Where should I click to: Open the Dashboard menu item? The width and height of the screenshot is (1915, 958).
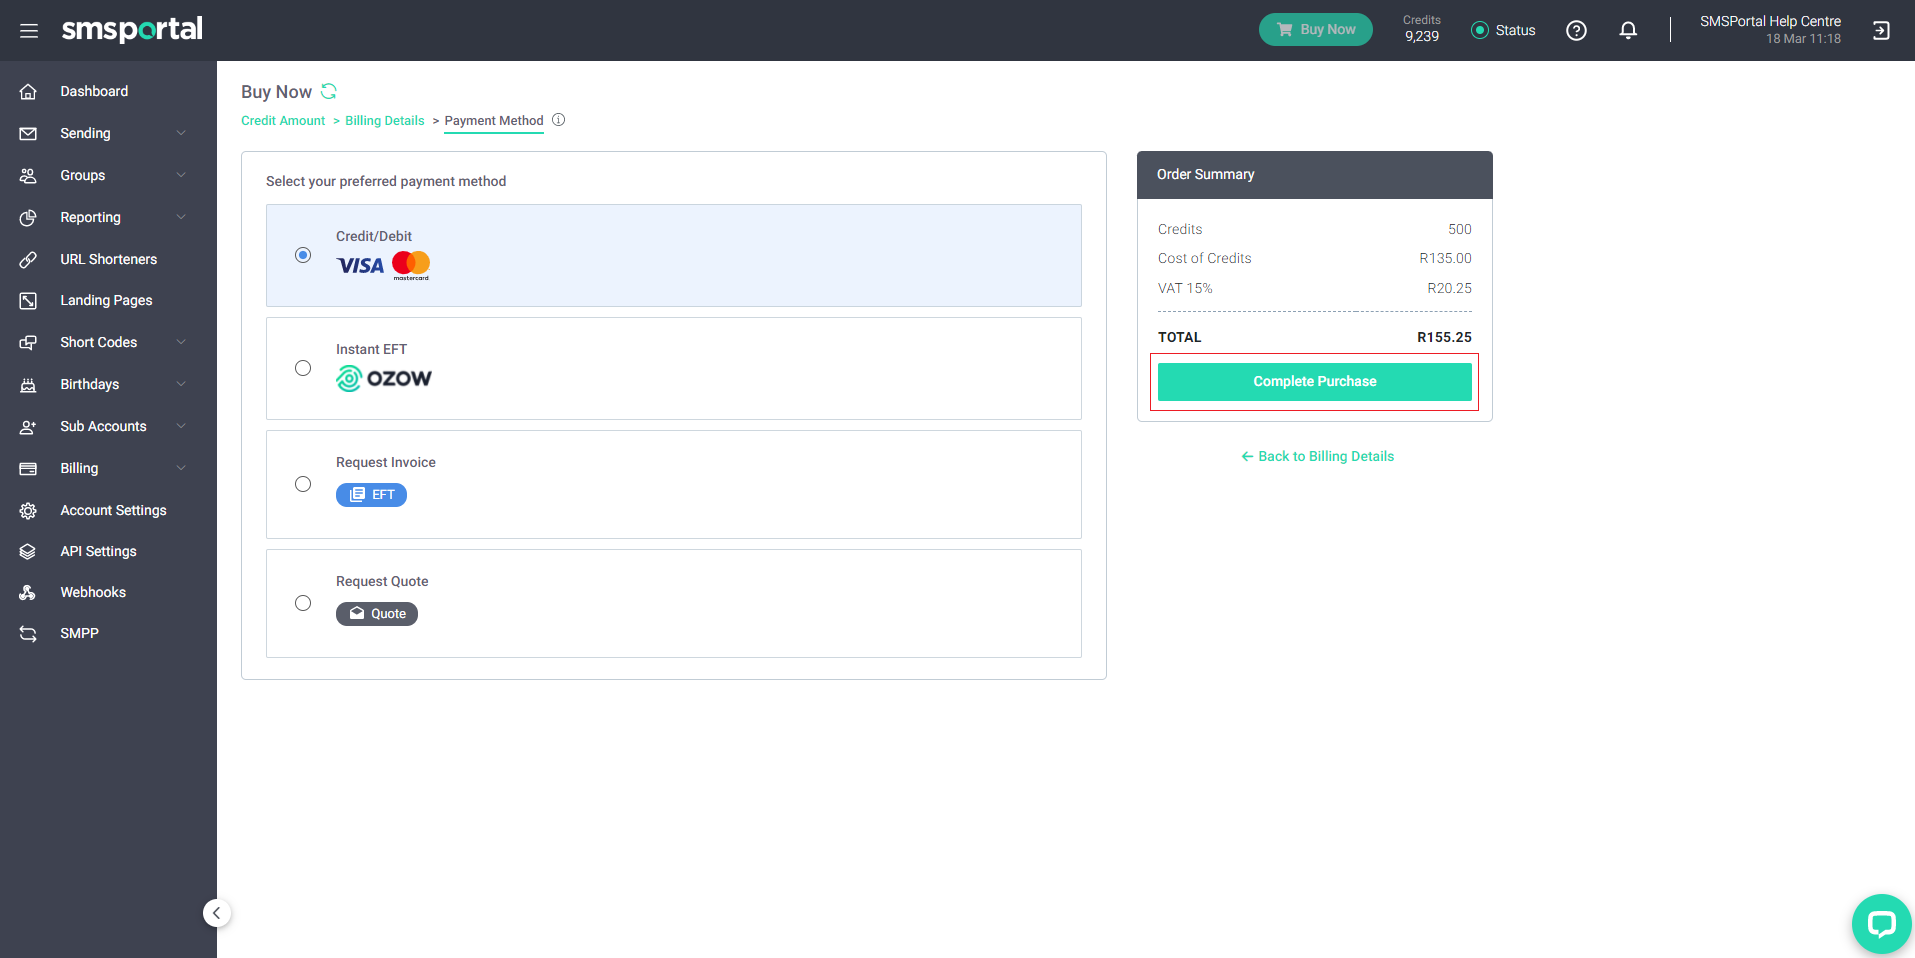[94, 91]
